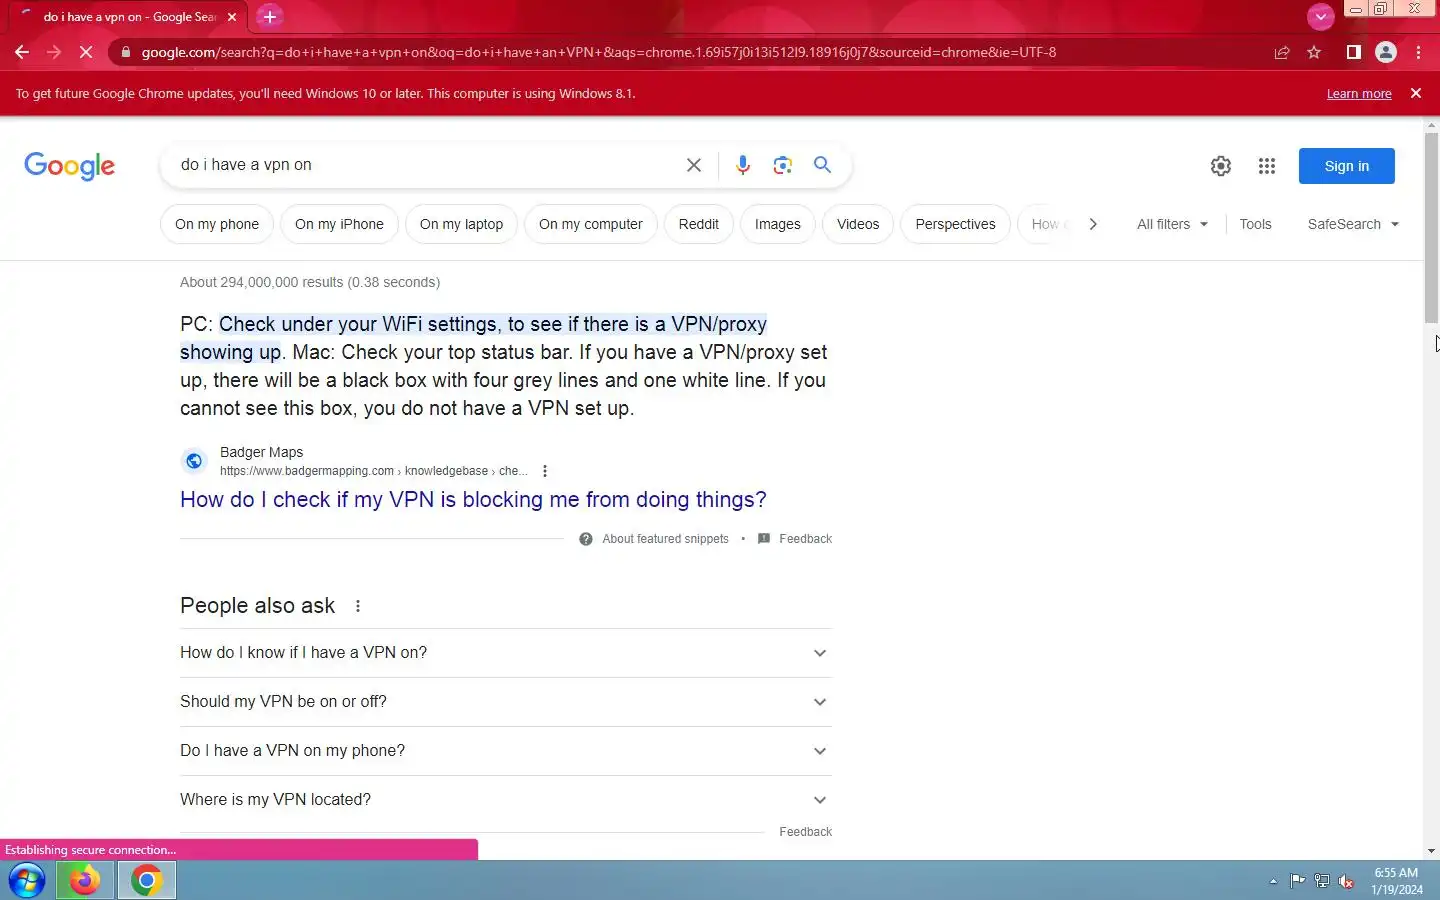Click the Sign in button
Viewport: 1440px width, 900px height.
(x=1347, y=166)
